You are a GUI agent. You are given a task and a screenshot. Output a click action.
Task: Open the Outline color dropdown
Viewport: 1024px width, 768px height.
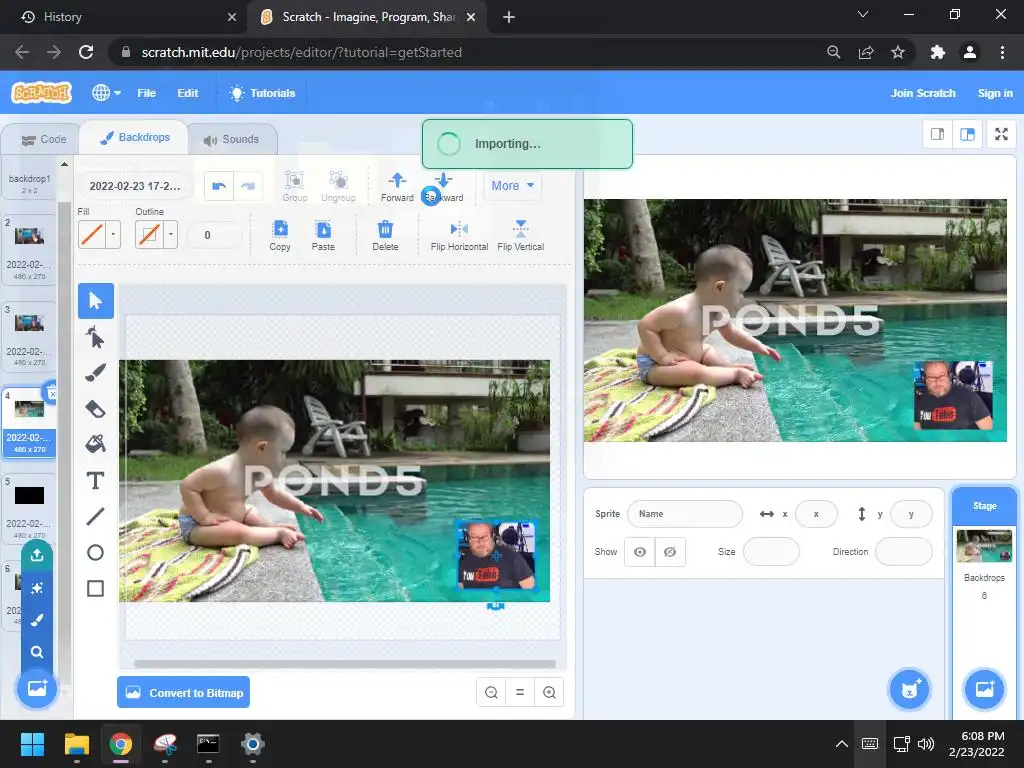tap(170, 234)
